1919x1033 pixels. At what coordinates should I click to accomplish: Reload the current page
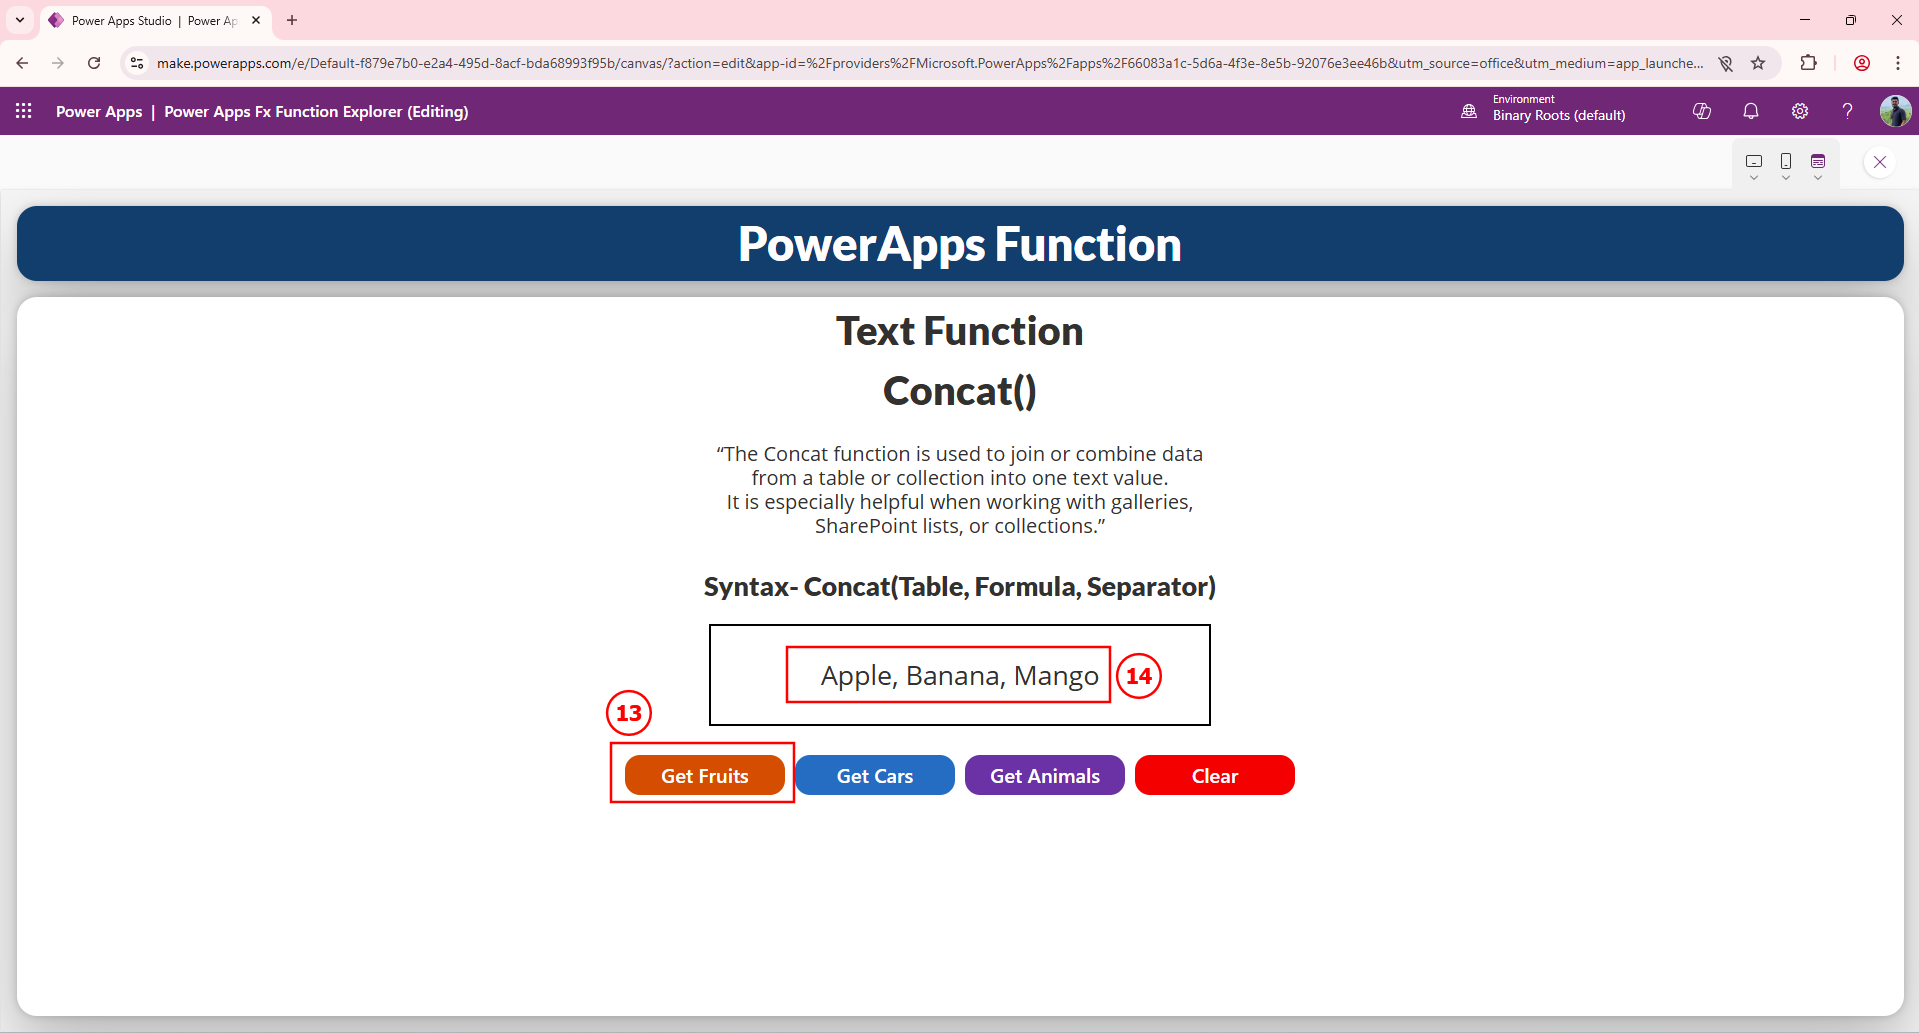[x=94, y=63]
